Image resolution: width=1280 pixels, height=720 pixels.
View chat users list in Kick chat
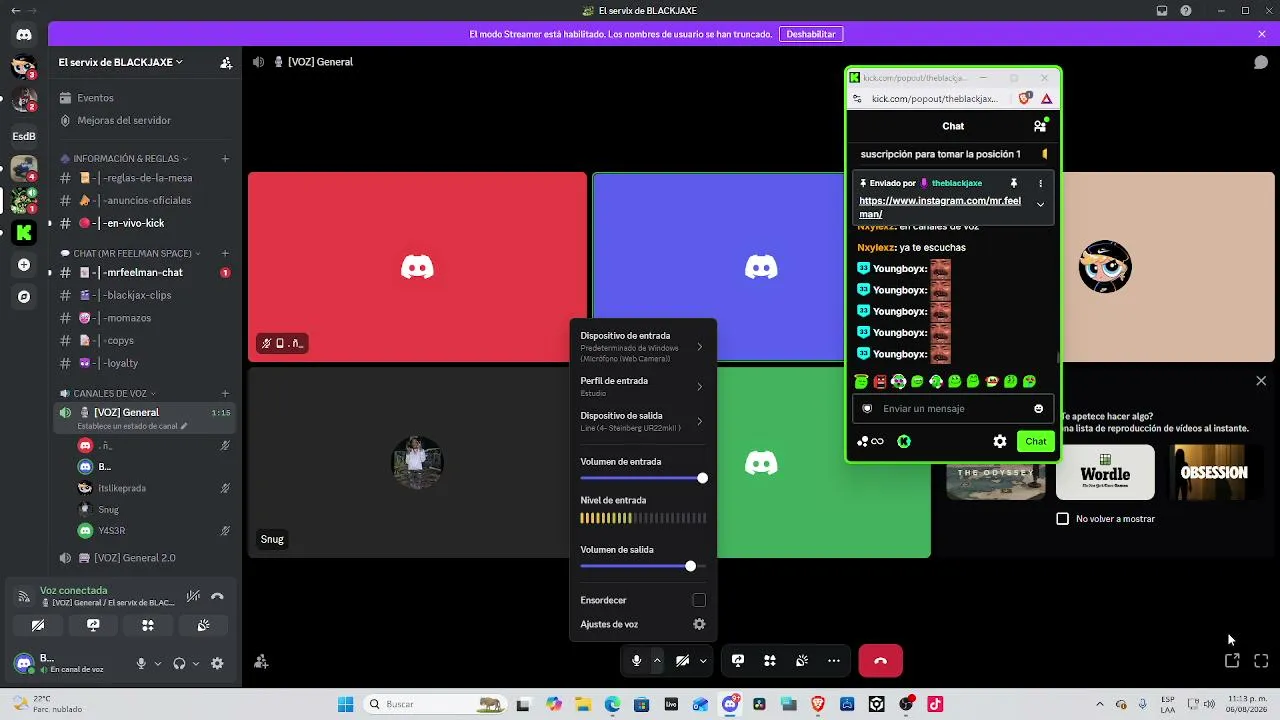coord(1040,126)
